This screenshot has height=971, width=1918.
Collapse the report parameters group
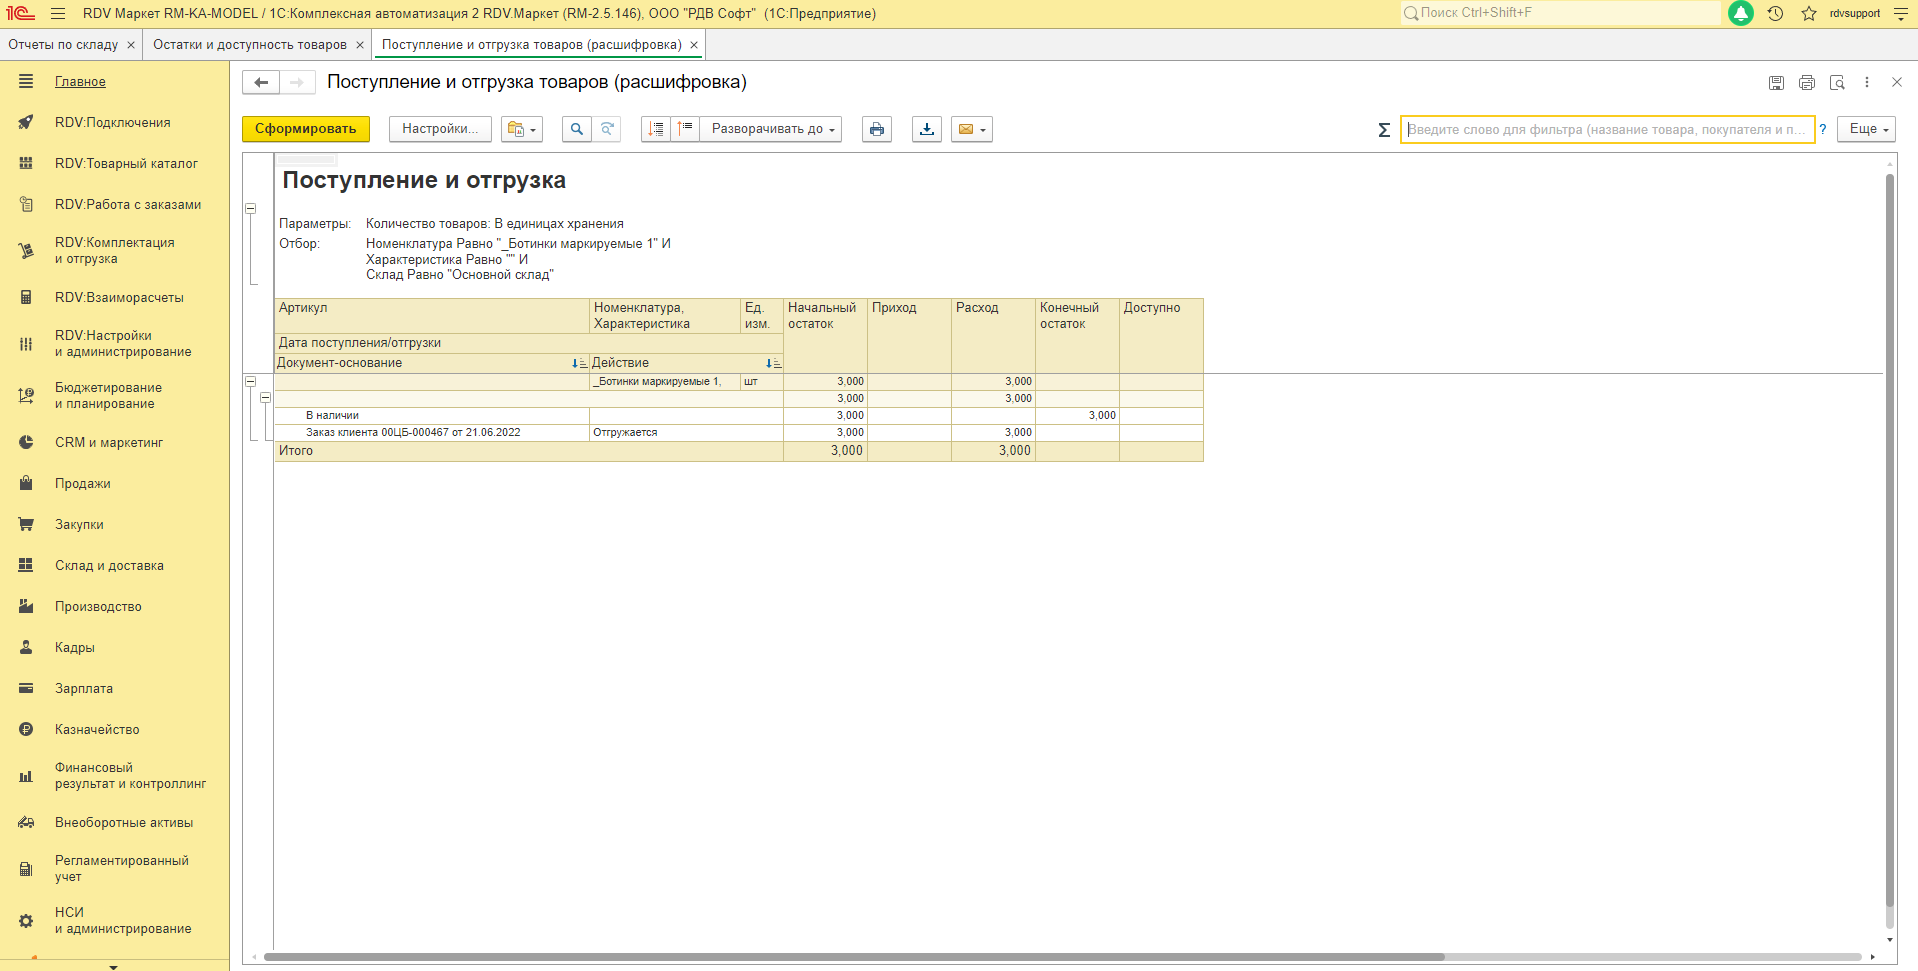pos(251,209)
